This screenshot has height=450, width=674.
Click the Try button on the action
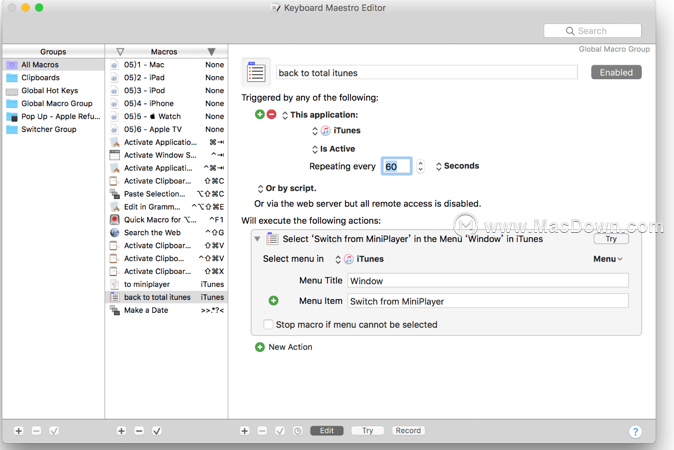click(611, 239)
